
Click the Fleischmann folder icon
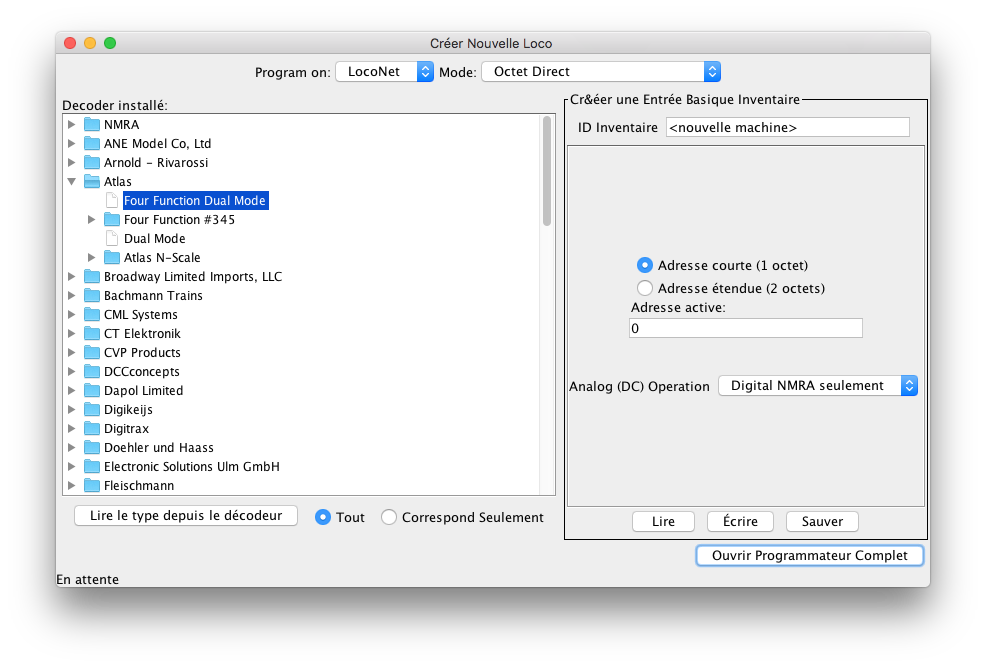92,486
